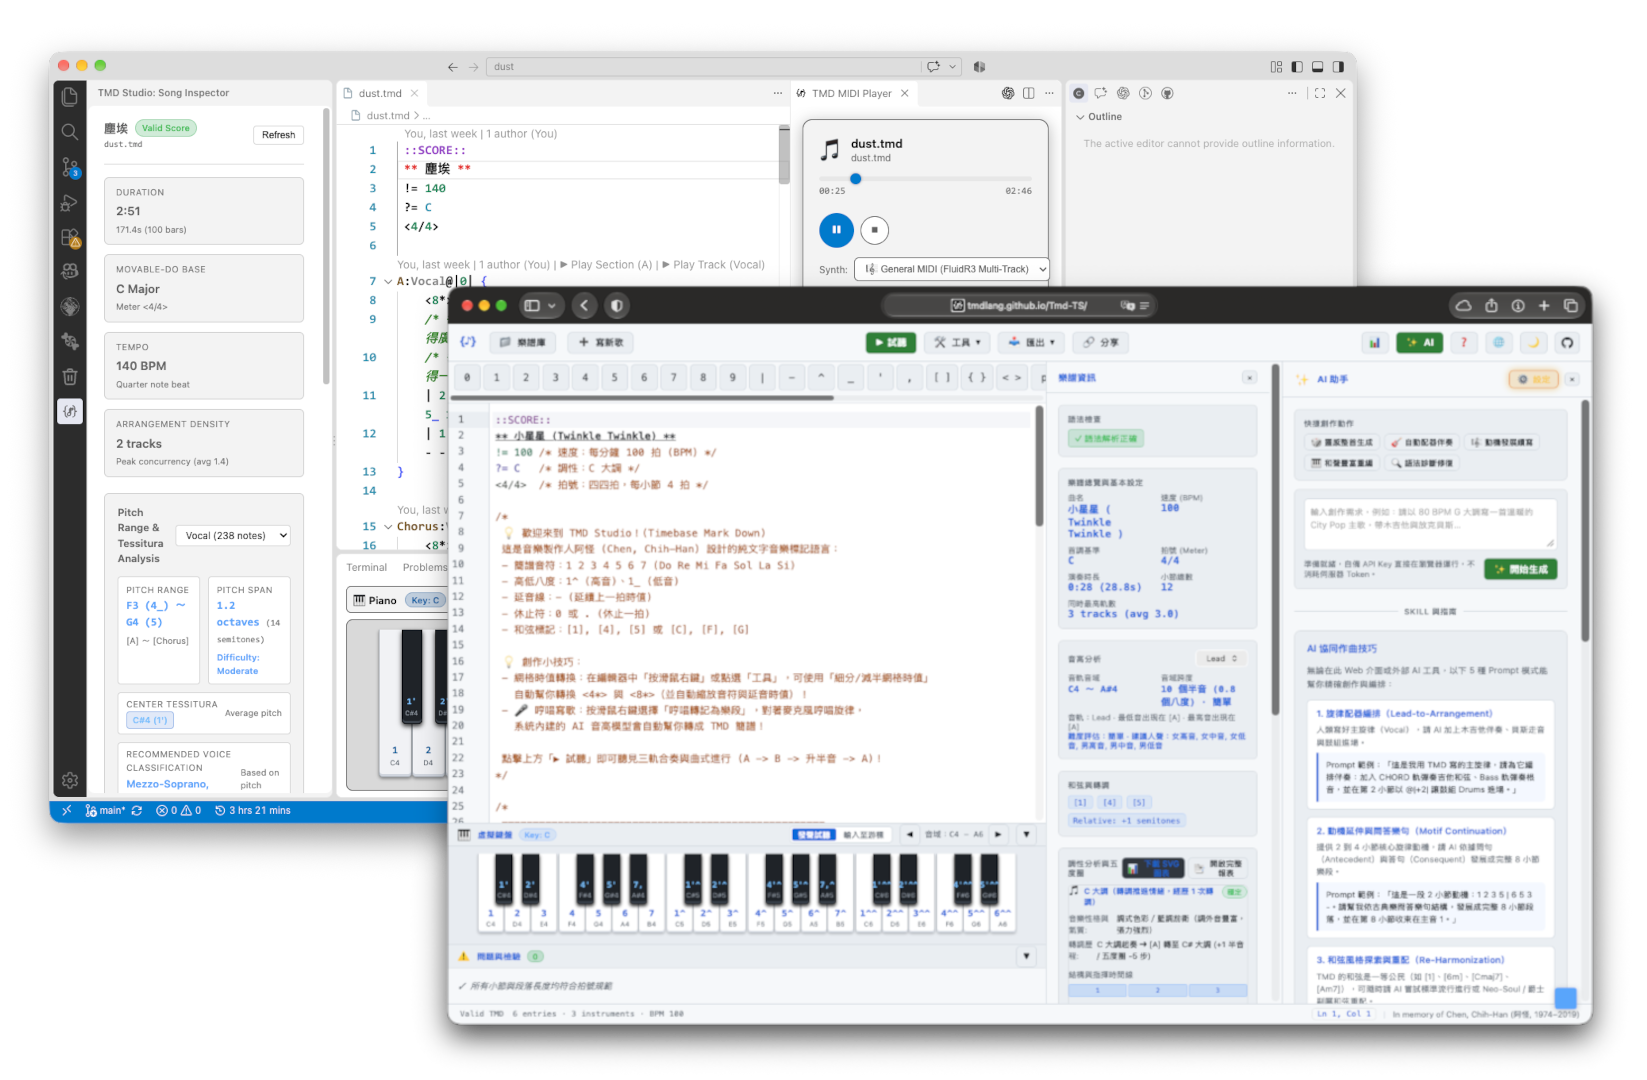The width and height of the screenshot is (1647, 1080).
Task: Toggle dark mode moon icon
Action: pyautogui.click(x=1533, y=342)
